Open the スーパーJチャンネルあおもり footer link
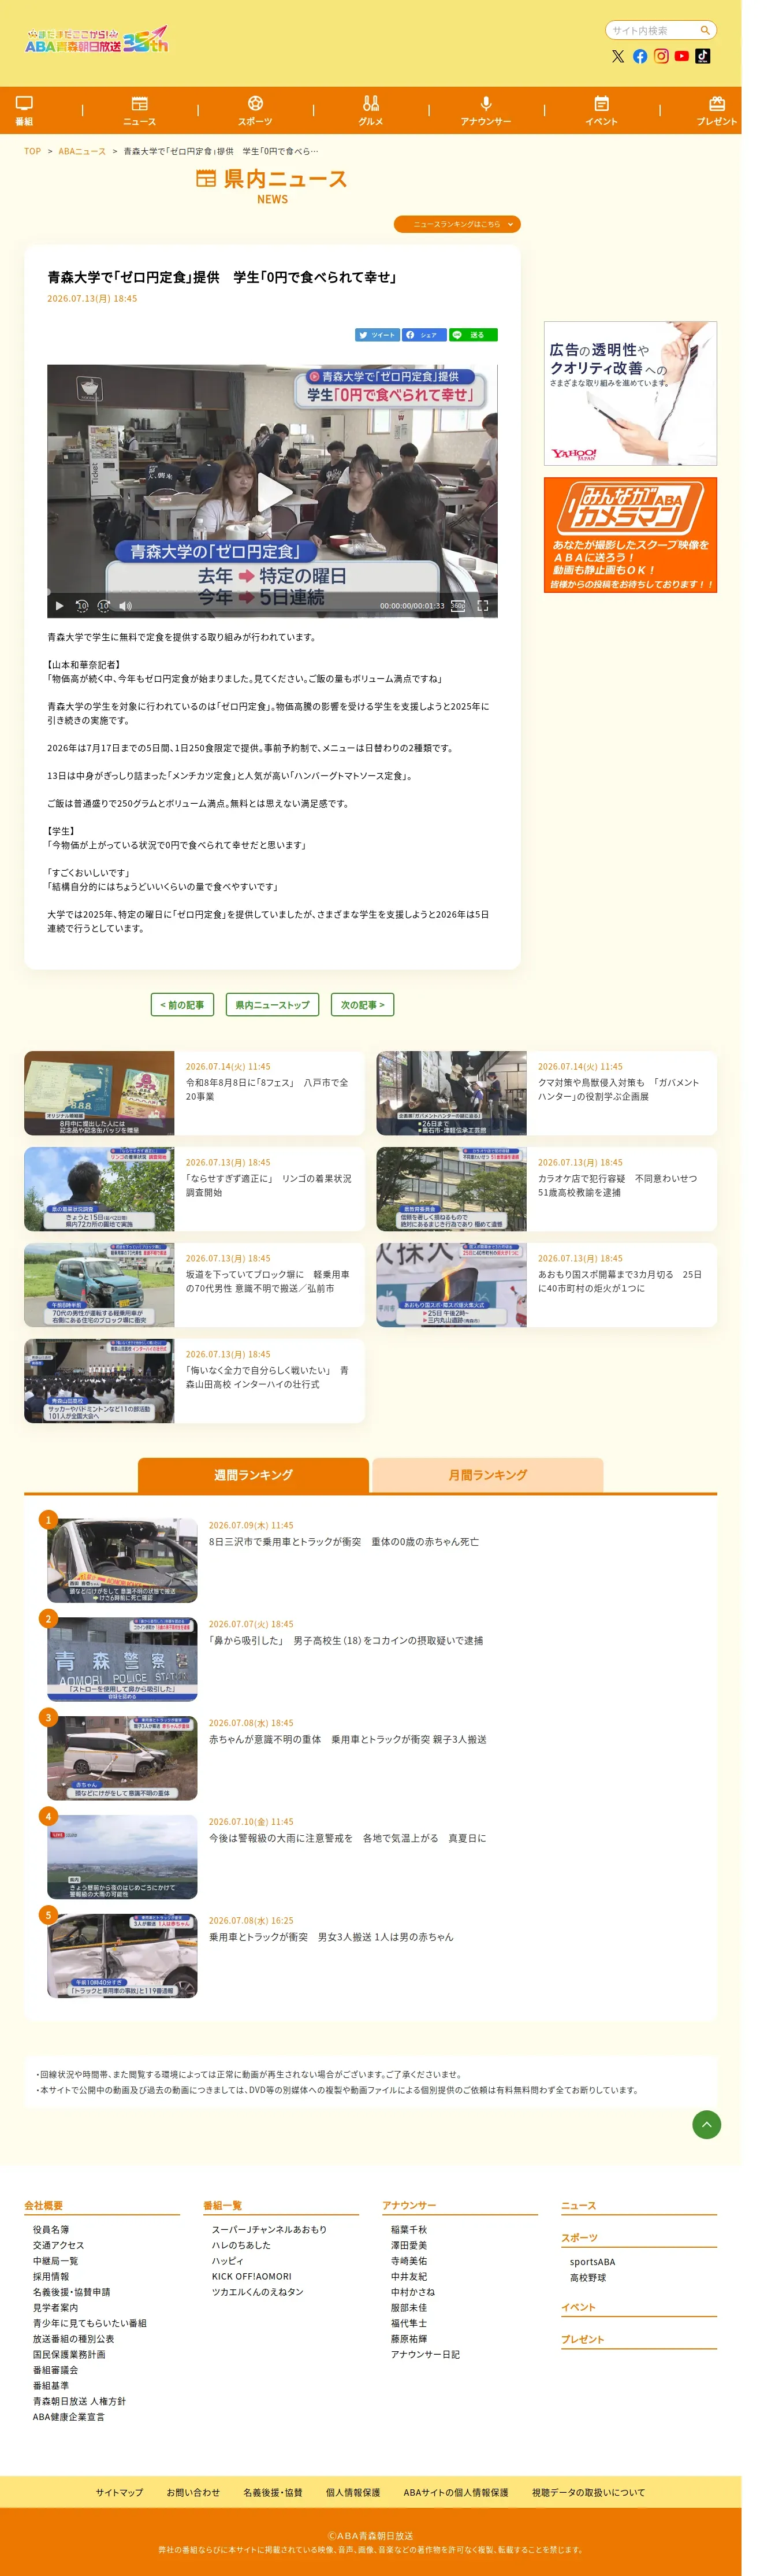The height and width of the screenshot is (2576, 775). (x=269, y=2230)
